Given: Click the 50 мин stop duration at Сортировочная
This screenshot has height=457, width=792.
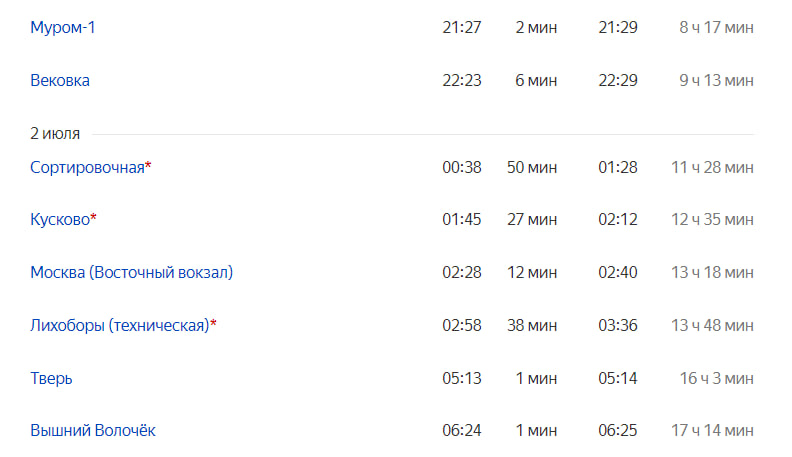Looking at the screenshot, I should (x=532, y=167).
